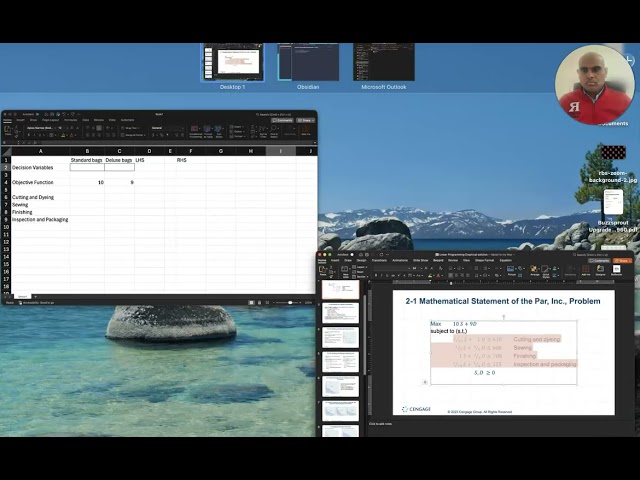Click Reset in PowerPoint slides group

tap(357, 272)
